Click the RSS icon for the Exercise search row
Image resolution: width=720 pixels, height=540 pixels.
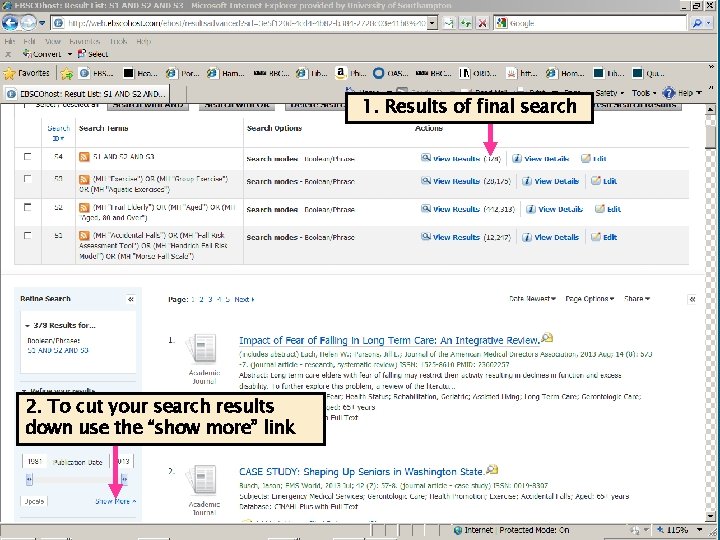(x=84, y=179)
